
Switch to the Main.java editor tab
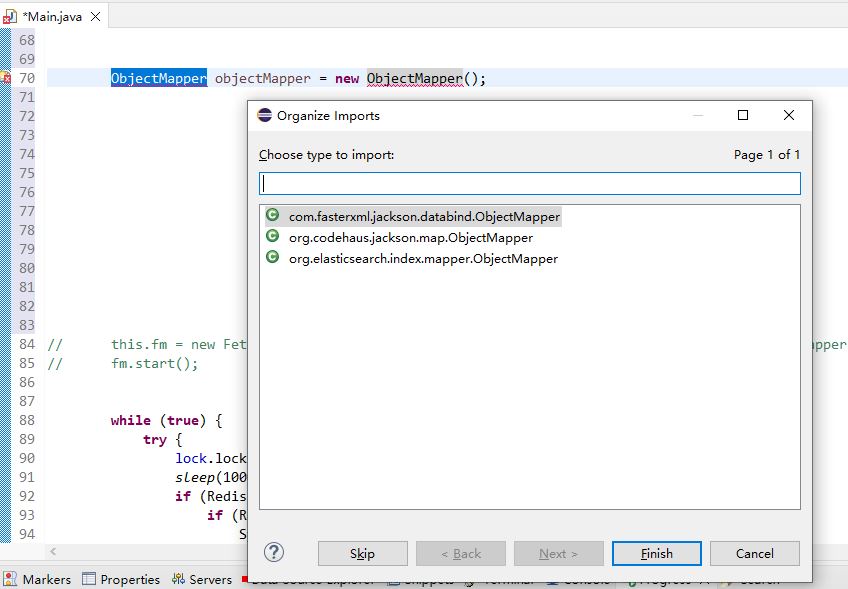tap(52, 16)
